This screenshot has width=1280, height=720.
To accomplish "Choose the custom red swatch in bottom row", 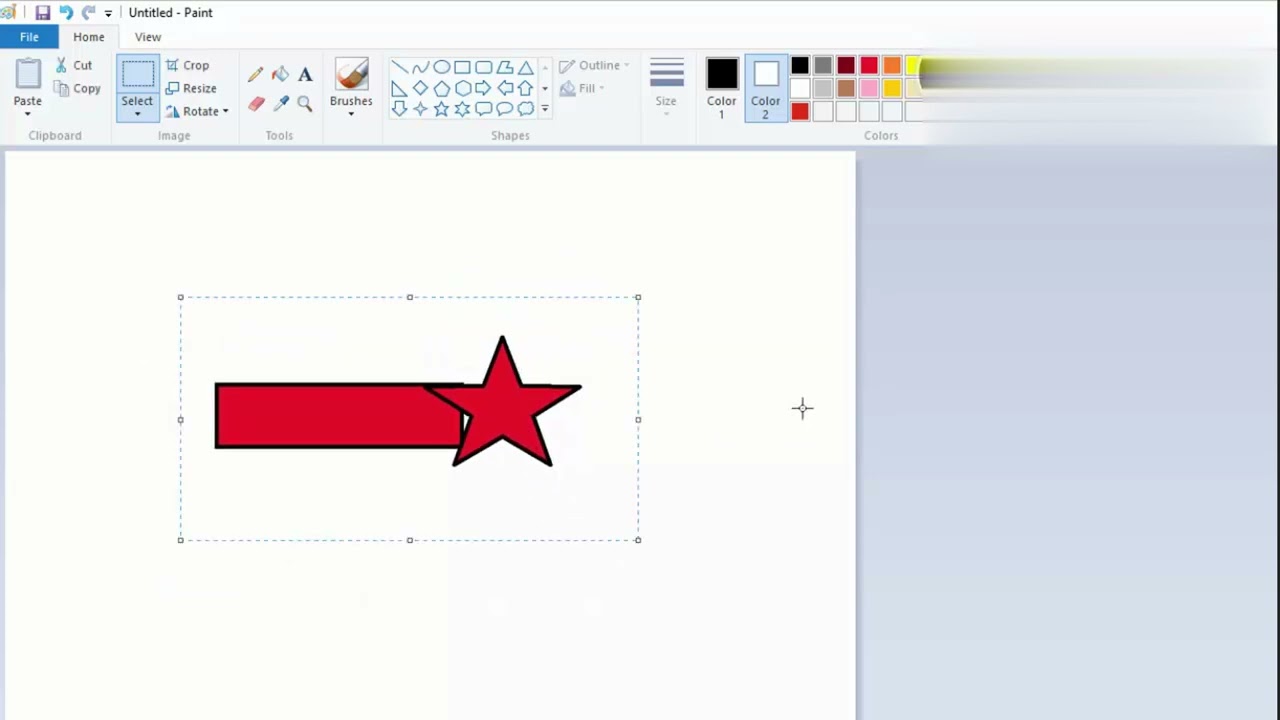I will click(x=800, y=112).
